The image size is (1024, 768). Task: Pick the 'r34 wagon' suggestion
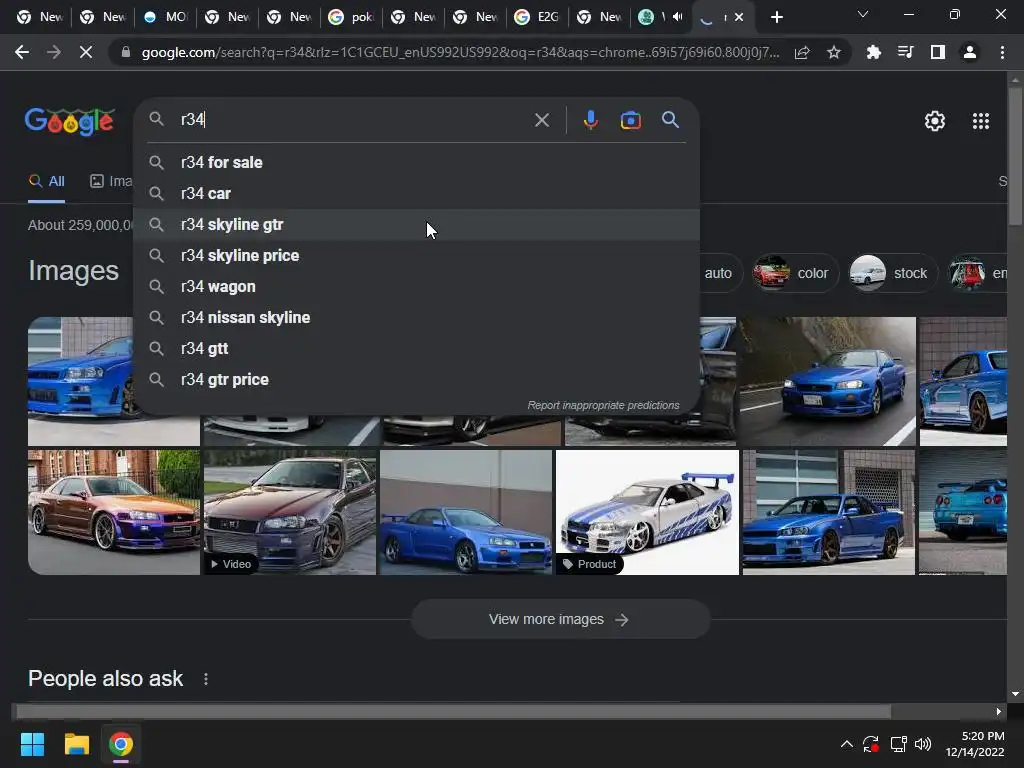[x=417, y=287]
